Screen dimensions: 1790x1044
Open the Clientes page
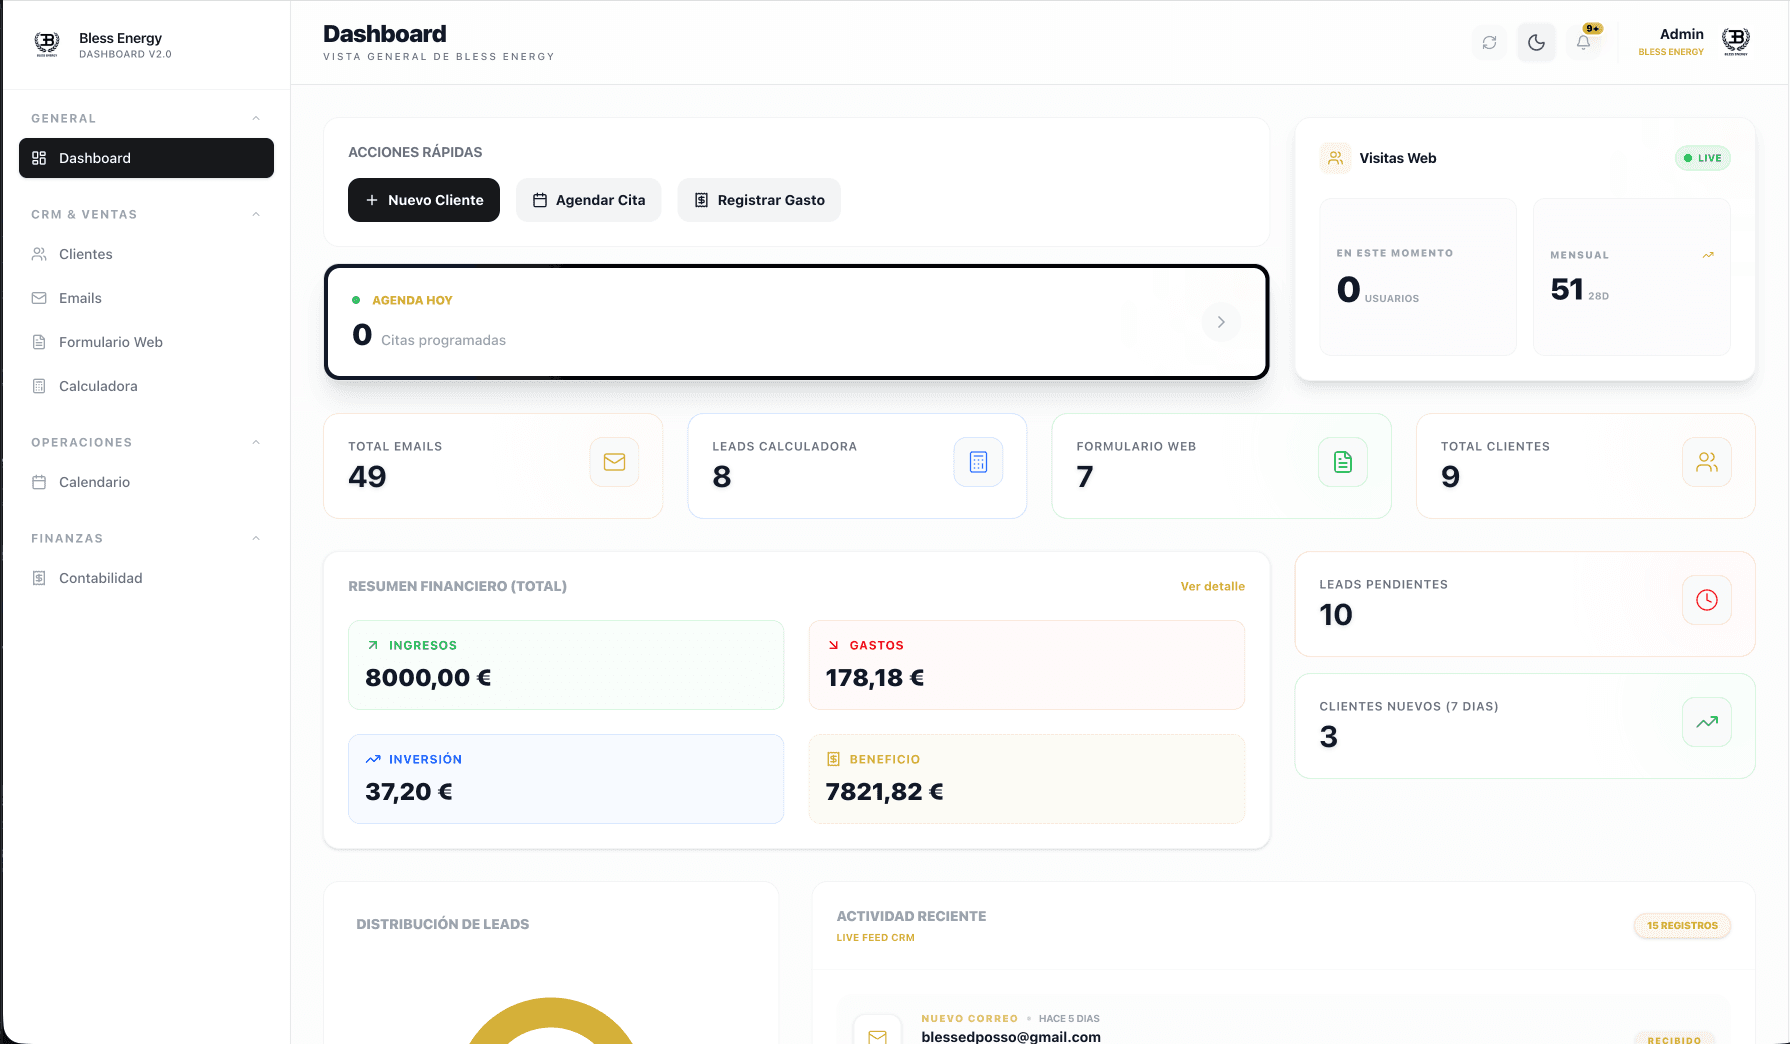tap(85, 253)
